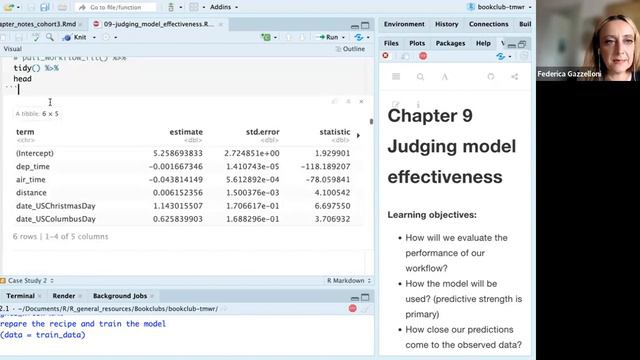Open the version control toolbar dropdown
The height and width of the screenshot is (360, 640).
[181, 7]
